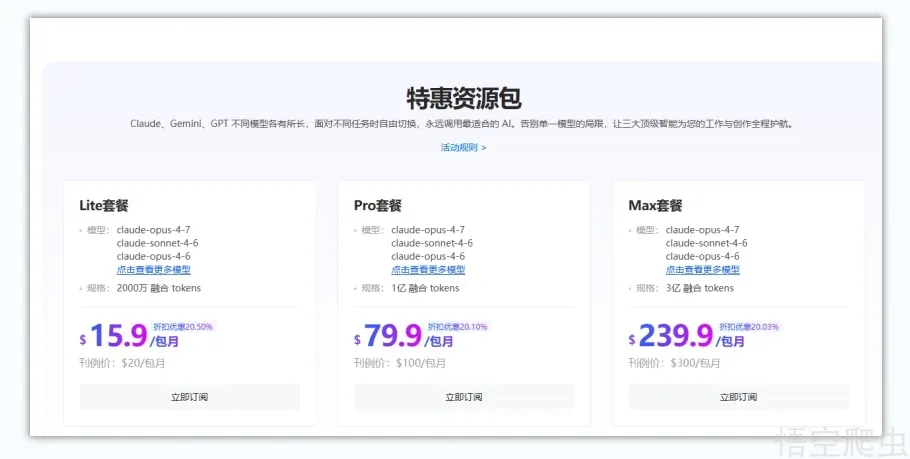910x459 pixels.
Task: Open the 活动规则 link
Action: point(463,147)
